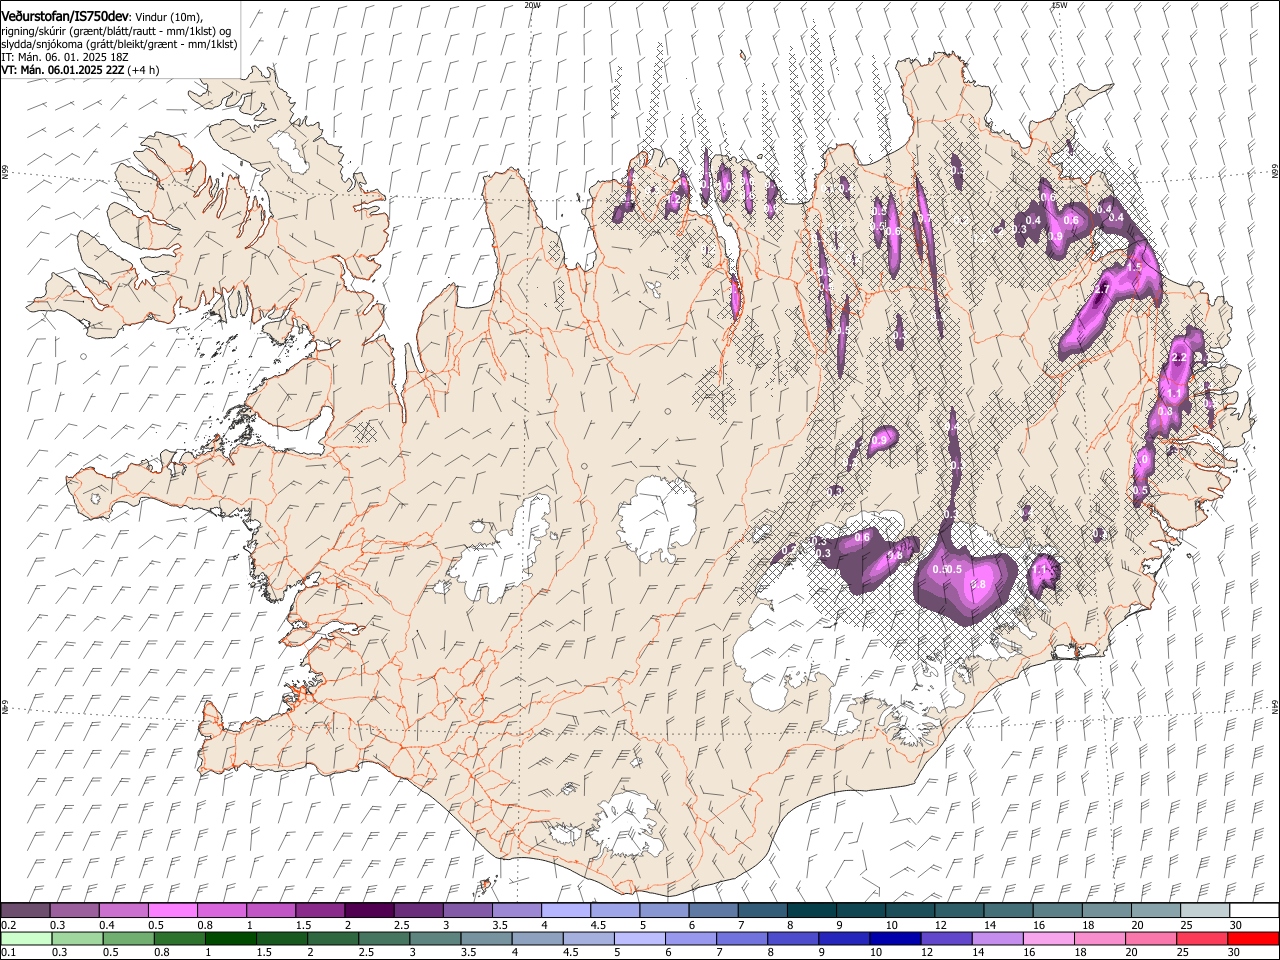The image size is (1280, 960).
Task: Select the upper scale swatch between 0.2 and 0.3
Action: tap(25, 911)
